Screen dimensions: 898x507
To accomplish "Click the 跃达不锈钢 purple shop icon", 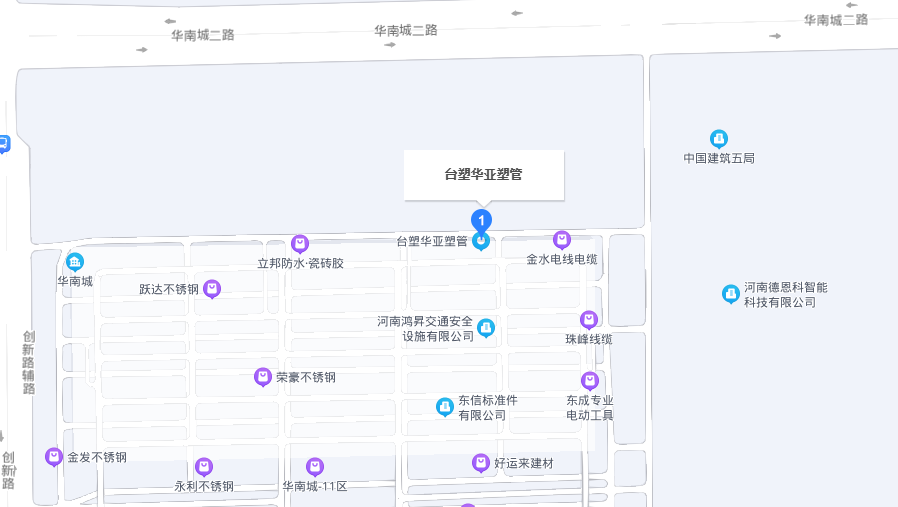I will 212,289.
